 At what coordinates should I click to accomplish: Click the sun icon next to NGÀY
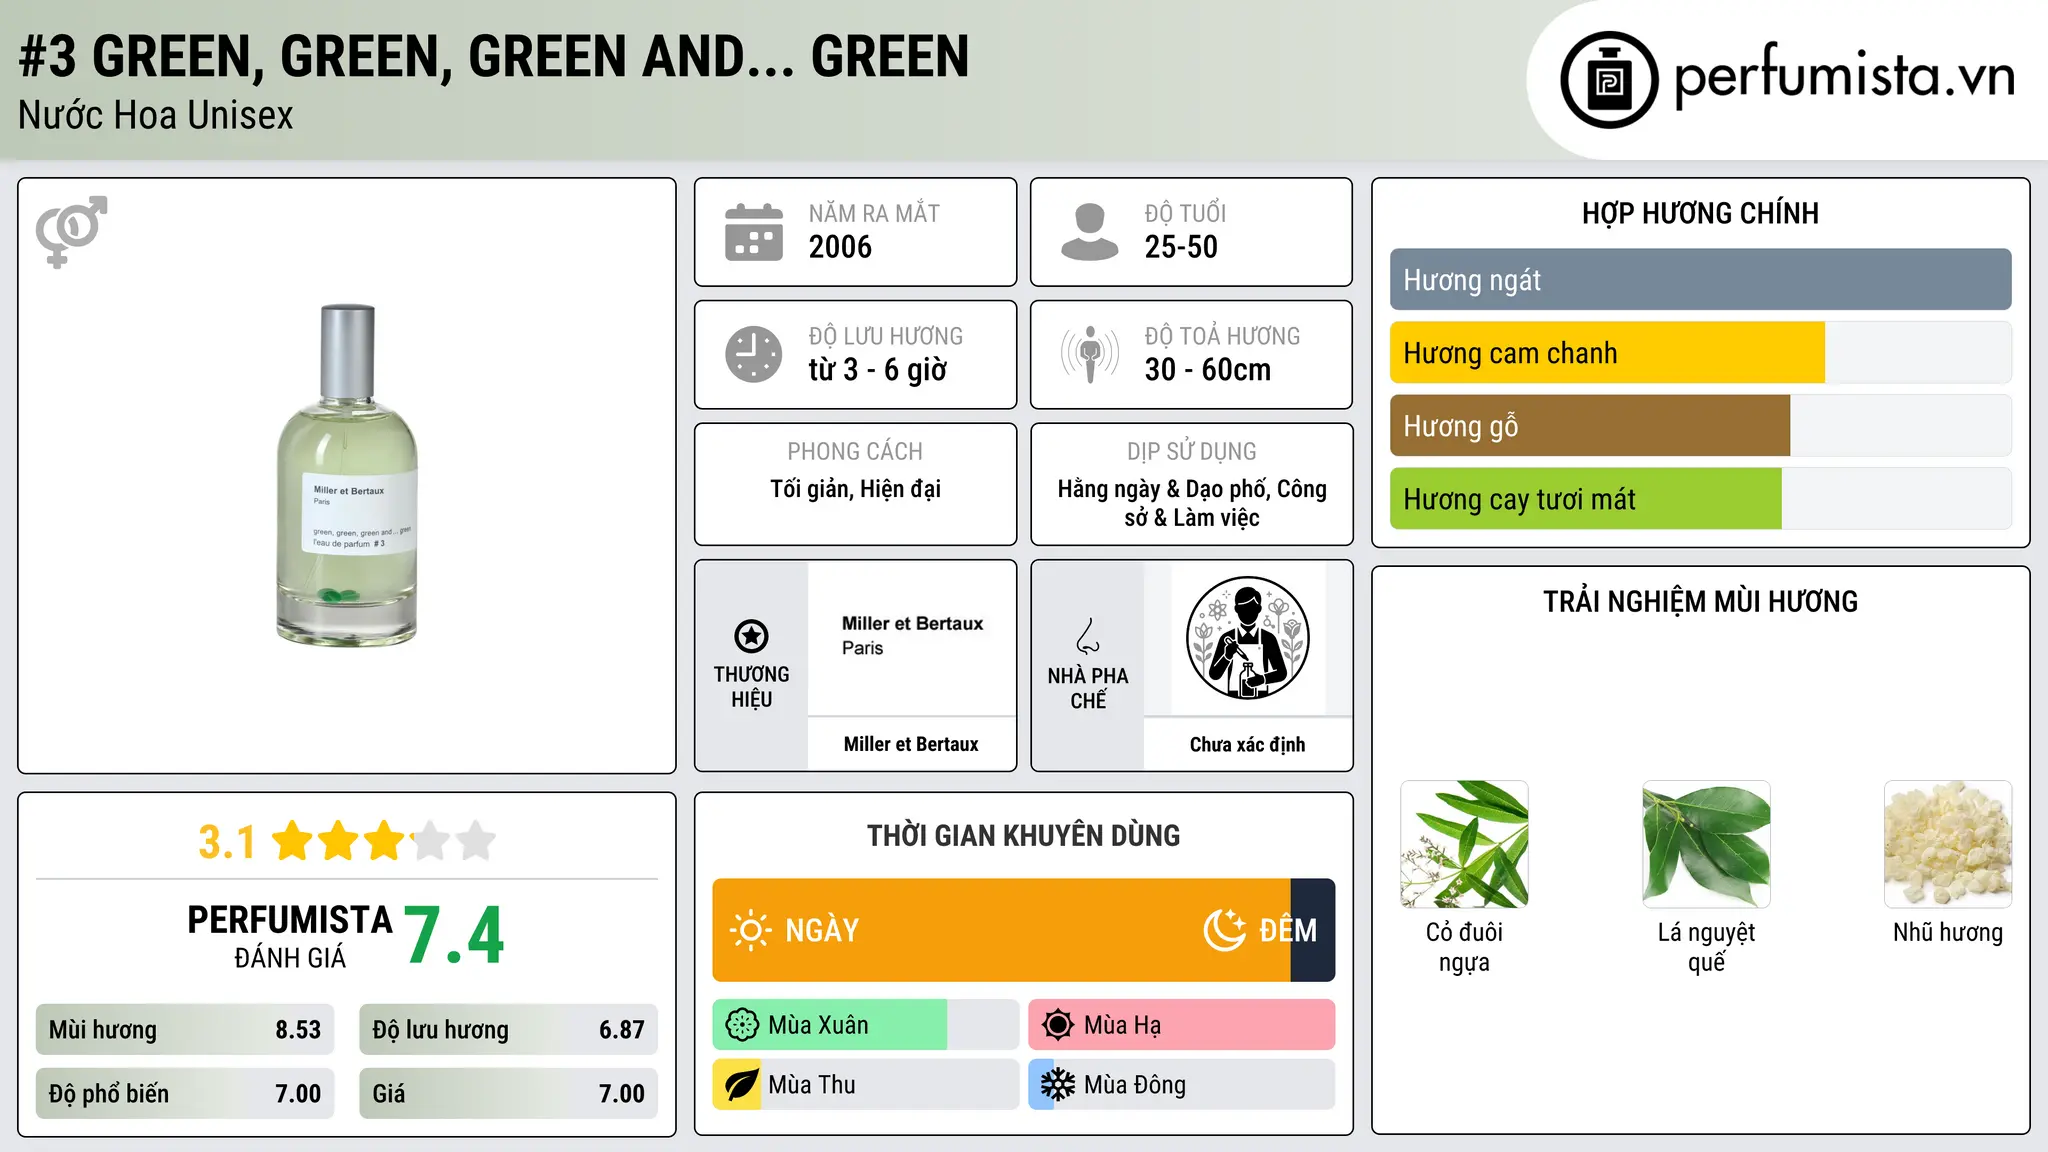pos(750,930)
